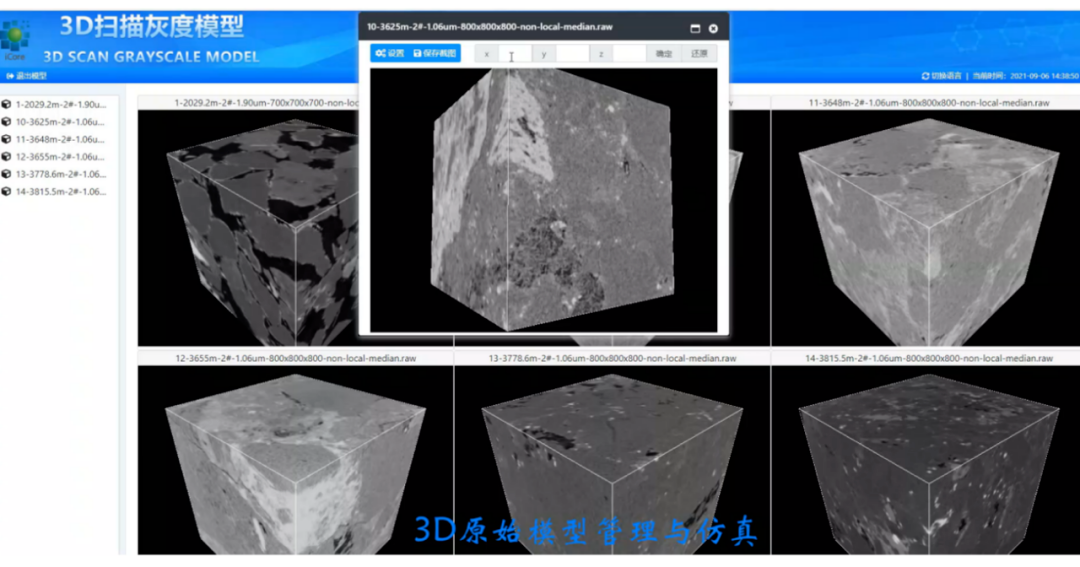Click the y coordinate input field
1080x567 pixels.
point(572,54)
